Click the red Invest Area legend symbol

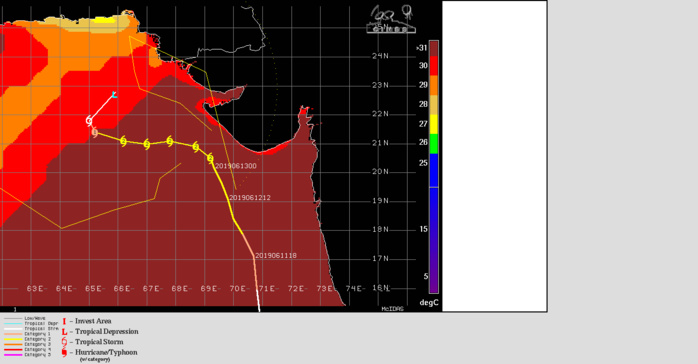(x=65, y=321)
